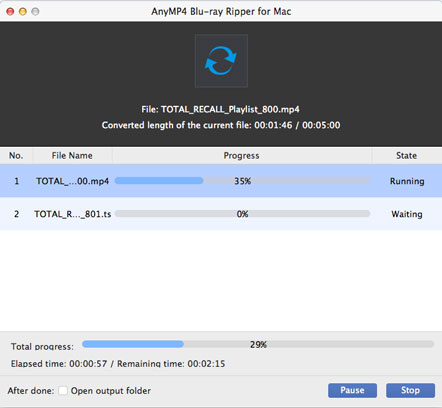Click the No. column header

click(16, 156)
